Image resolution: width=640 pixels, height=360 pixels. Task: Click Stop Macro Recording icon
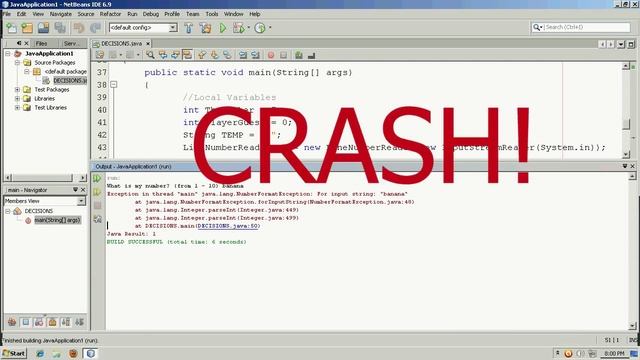[x=283, y=55]
